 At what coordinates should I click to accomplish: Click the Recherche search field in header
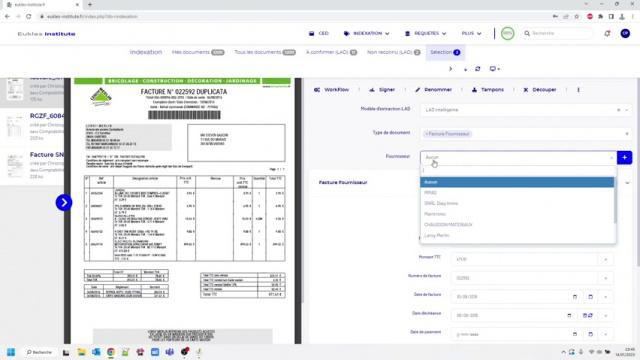[557, 33]
